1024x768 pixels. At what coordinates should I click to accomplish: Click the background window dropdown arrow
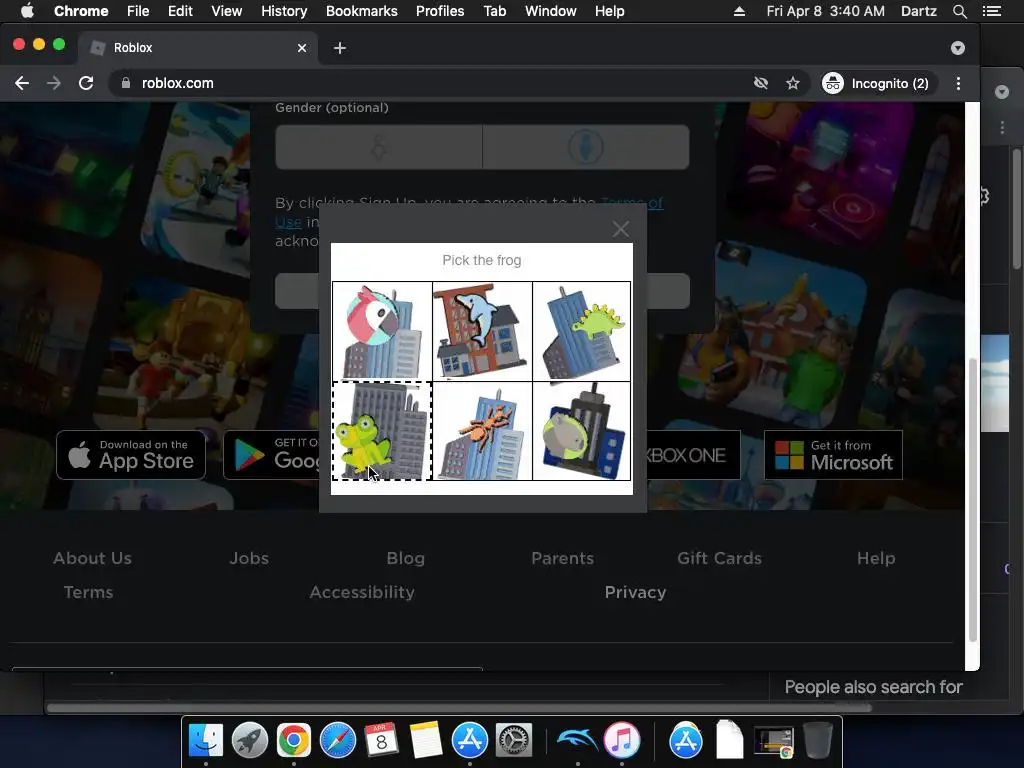1002,92
